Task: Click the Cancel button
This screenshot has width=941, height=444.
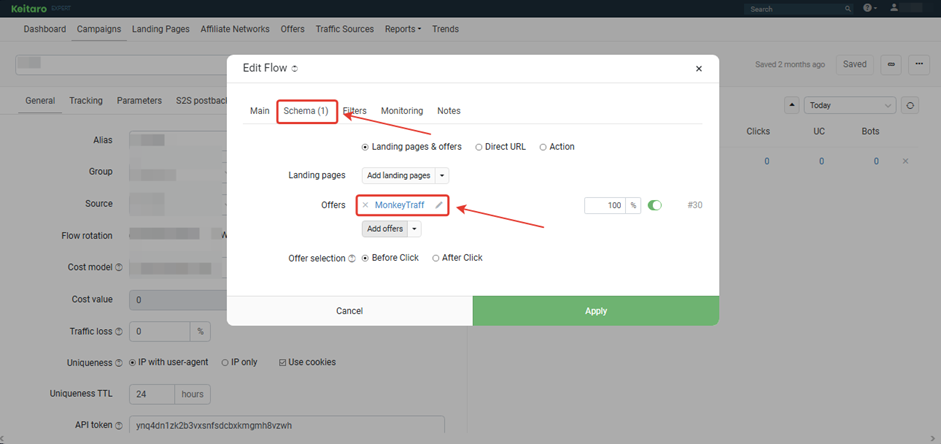Action: point(350,311)
